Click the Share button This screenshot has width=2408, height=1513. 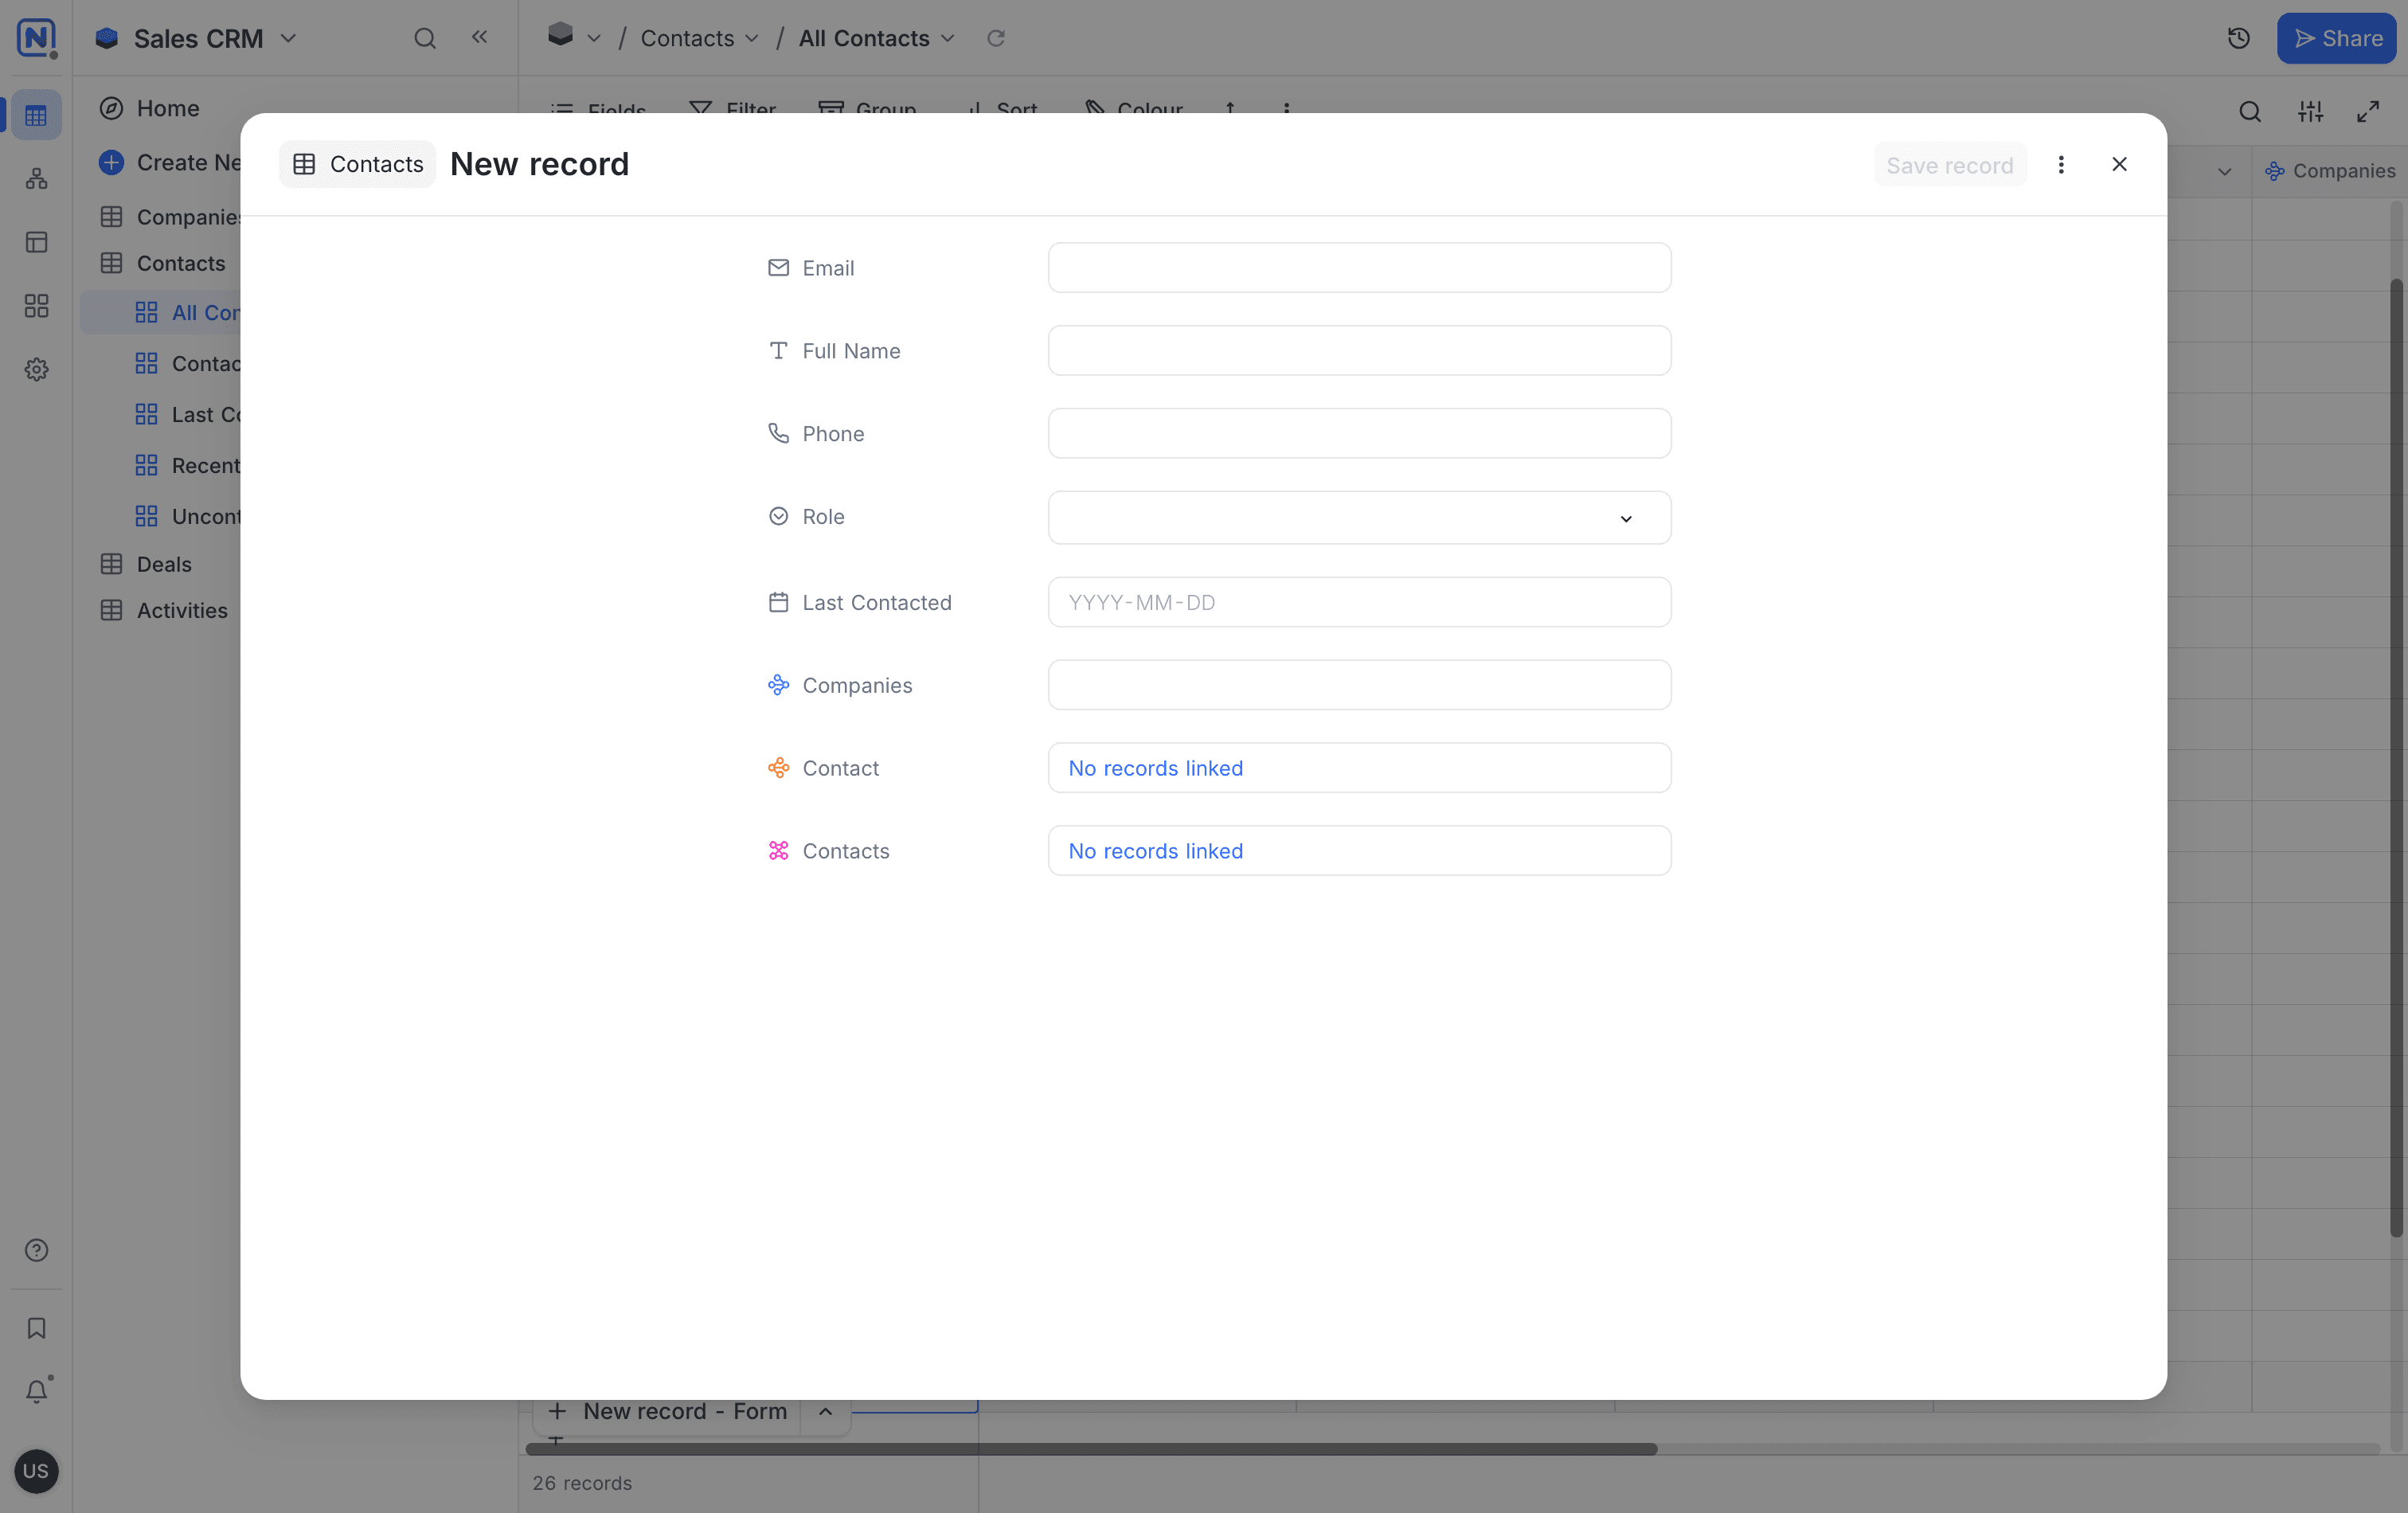(x=2336, y=38)
